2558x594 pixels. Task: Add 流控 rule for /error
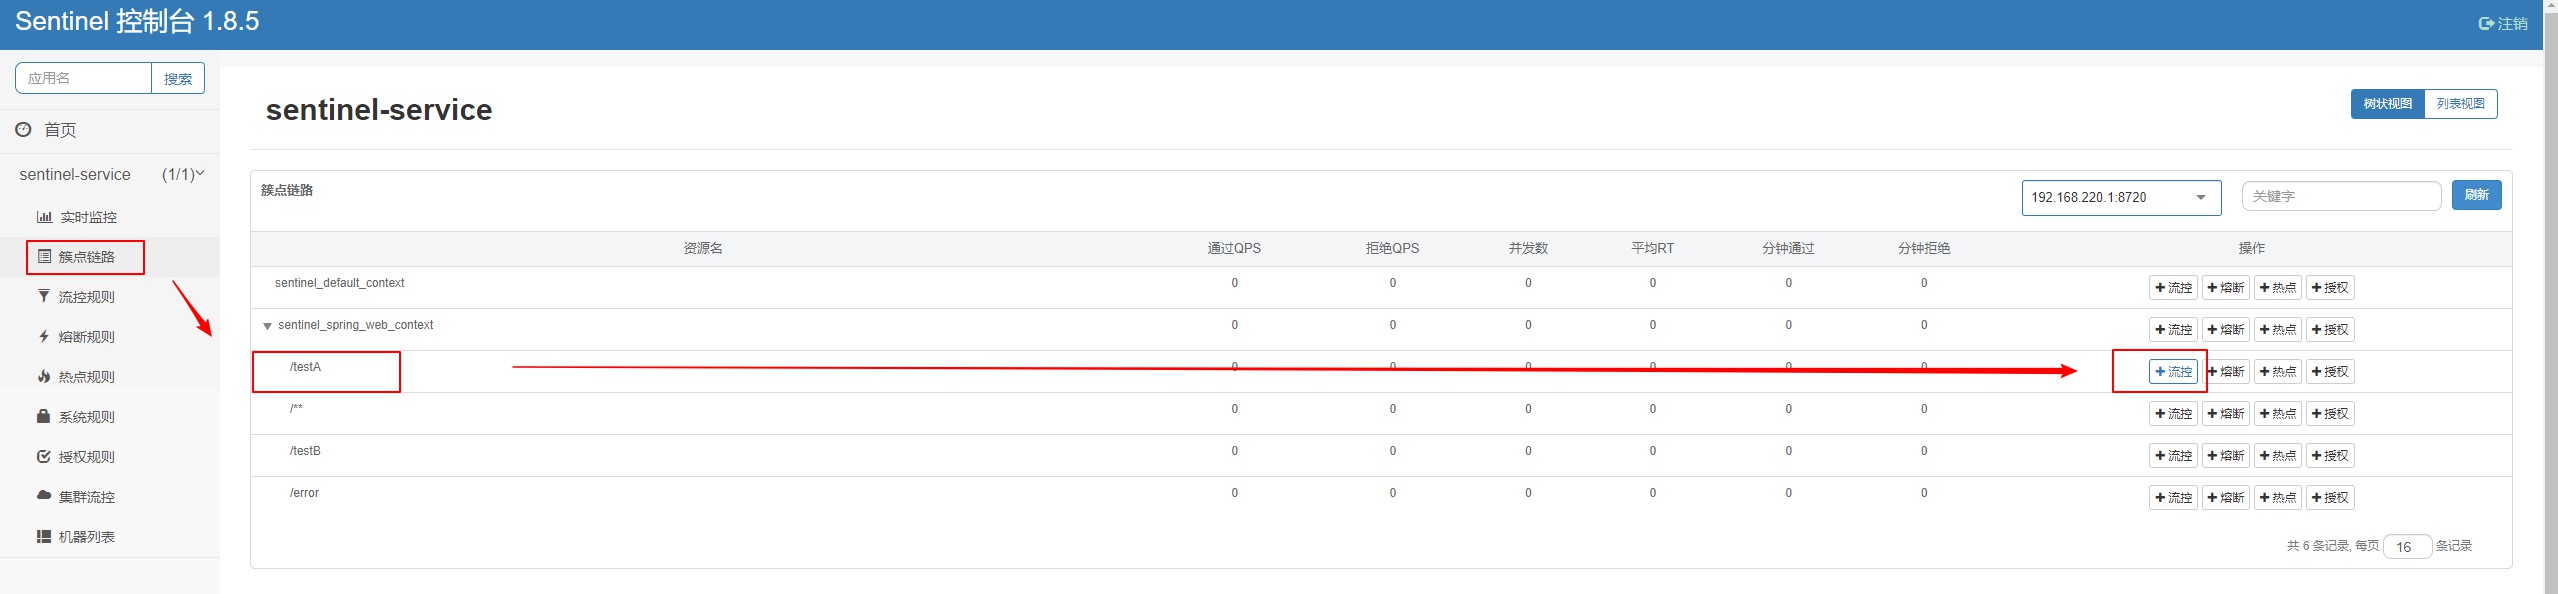(x=2173, y=498)
